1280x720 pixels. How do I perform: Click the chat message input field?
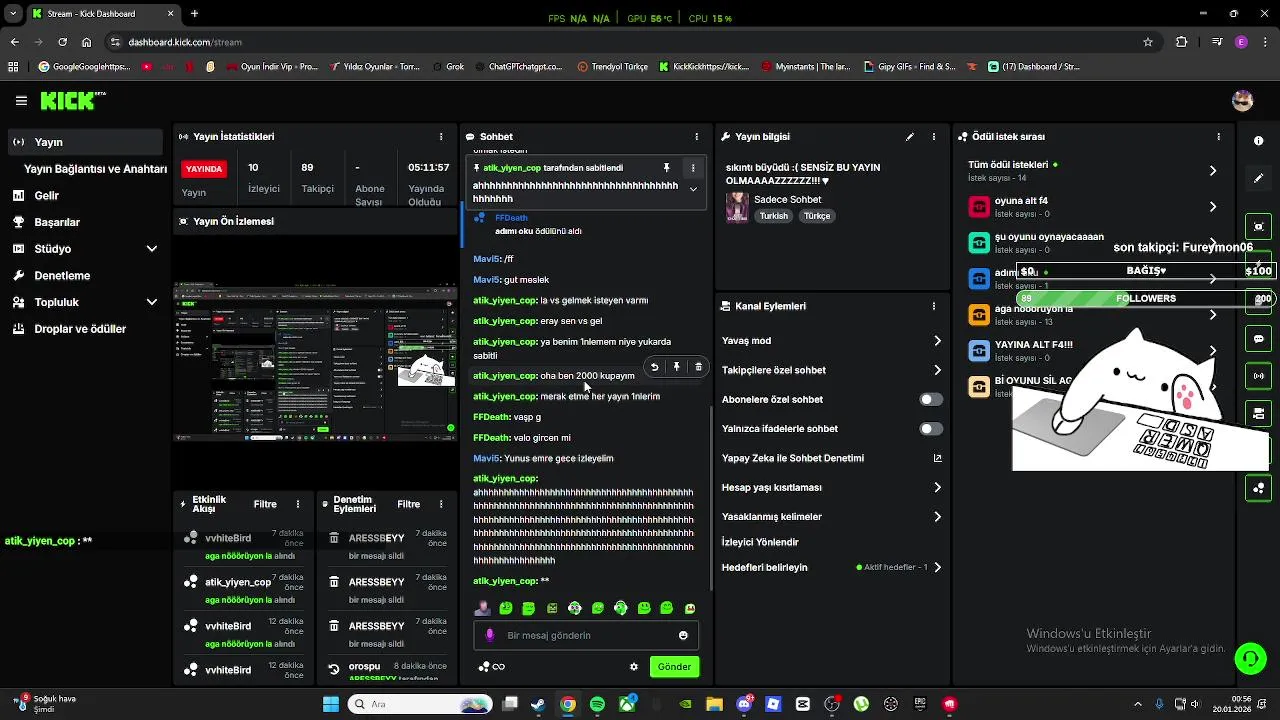586,635
